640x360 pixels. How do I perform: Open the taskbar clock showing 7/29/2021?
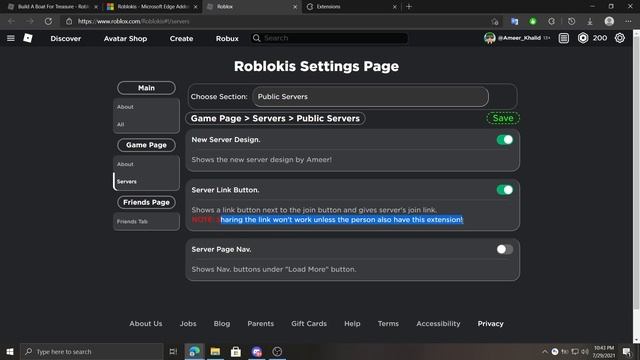604,351
